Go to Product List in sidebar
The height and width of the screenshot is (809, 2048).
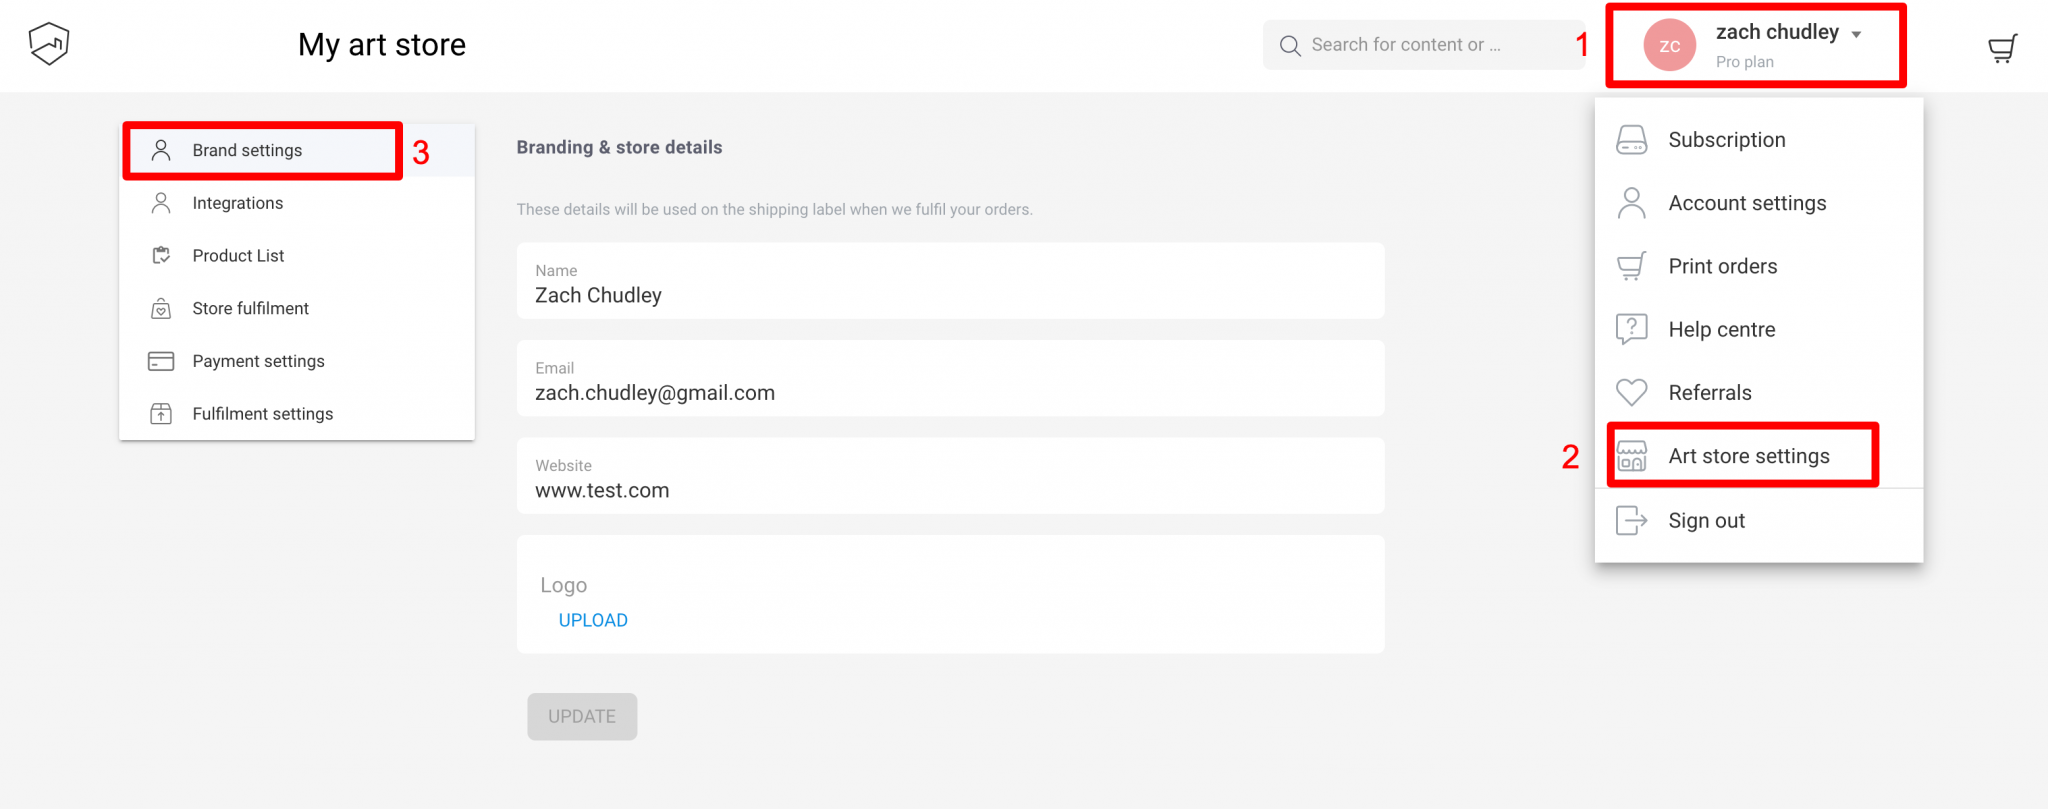(x=238, y=256)
